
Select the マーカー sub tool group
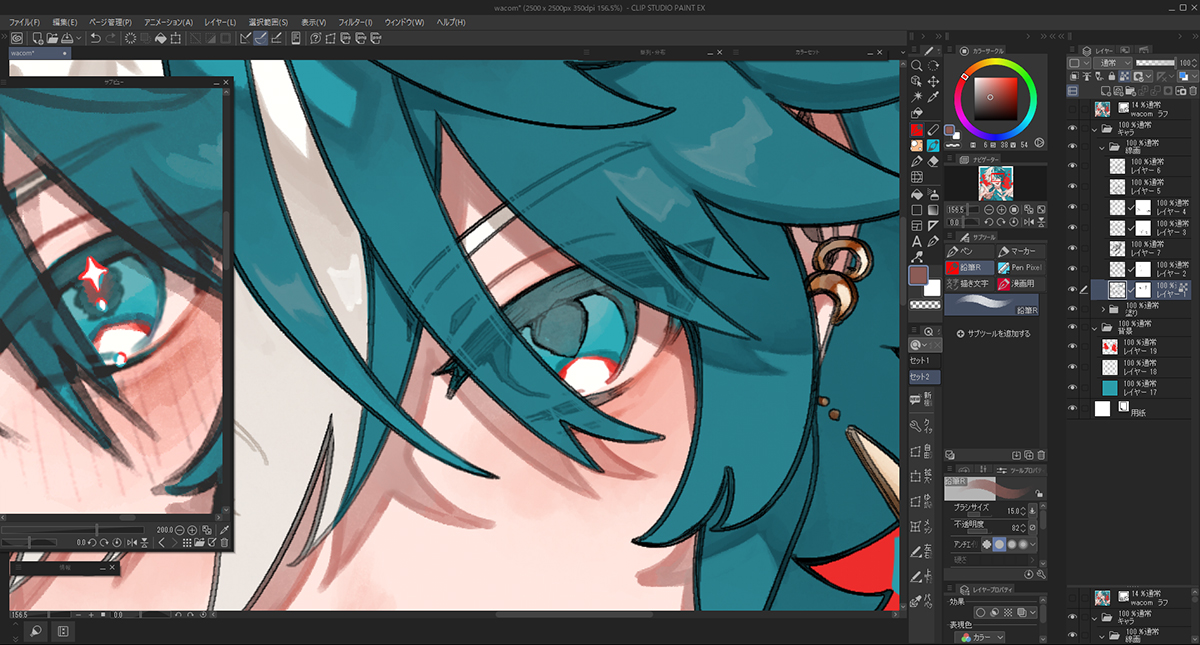1019,252
